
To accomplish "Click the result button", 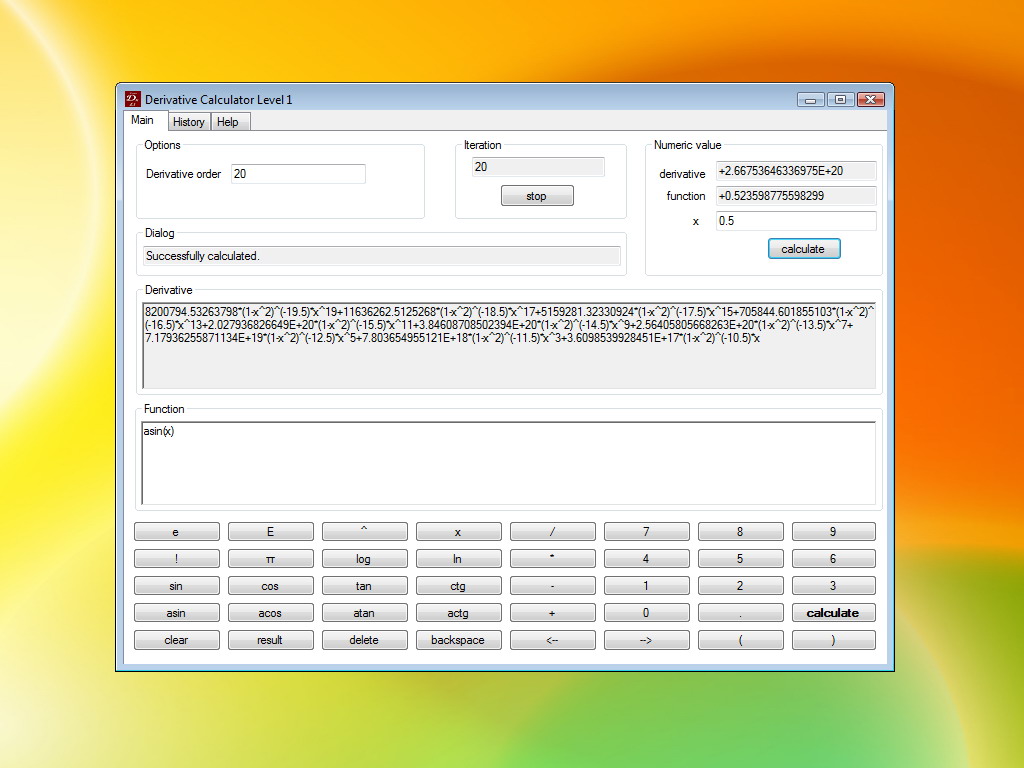I will [270, 640].
